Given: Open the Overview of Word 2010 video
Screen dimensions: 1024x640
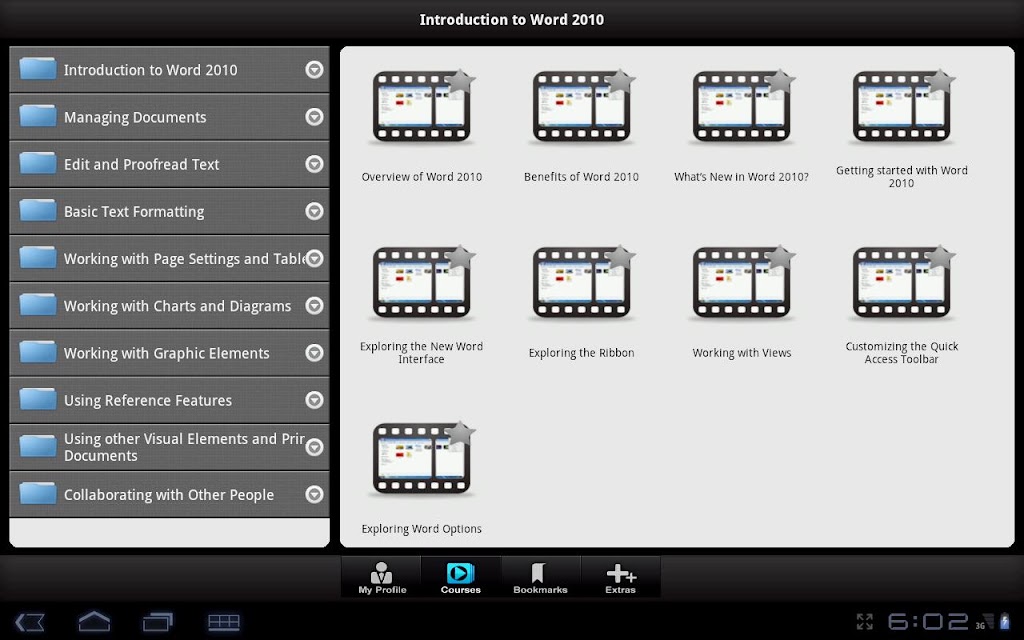Looking at the screenshot, I should (421, 108).
